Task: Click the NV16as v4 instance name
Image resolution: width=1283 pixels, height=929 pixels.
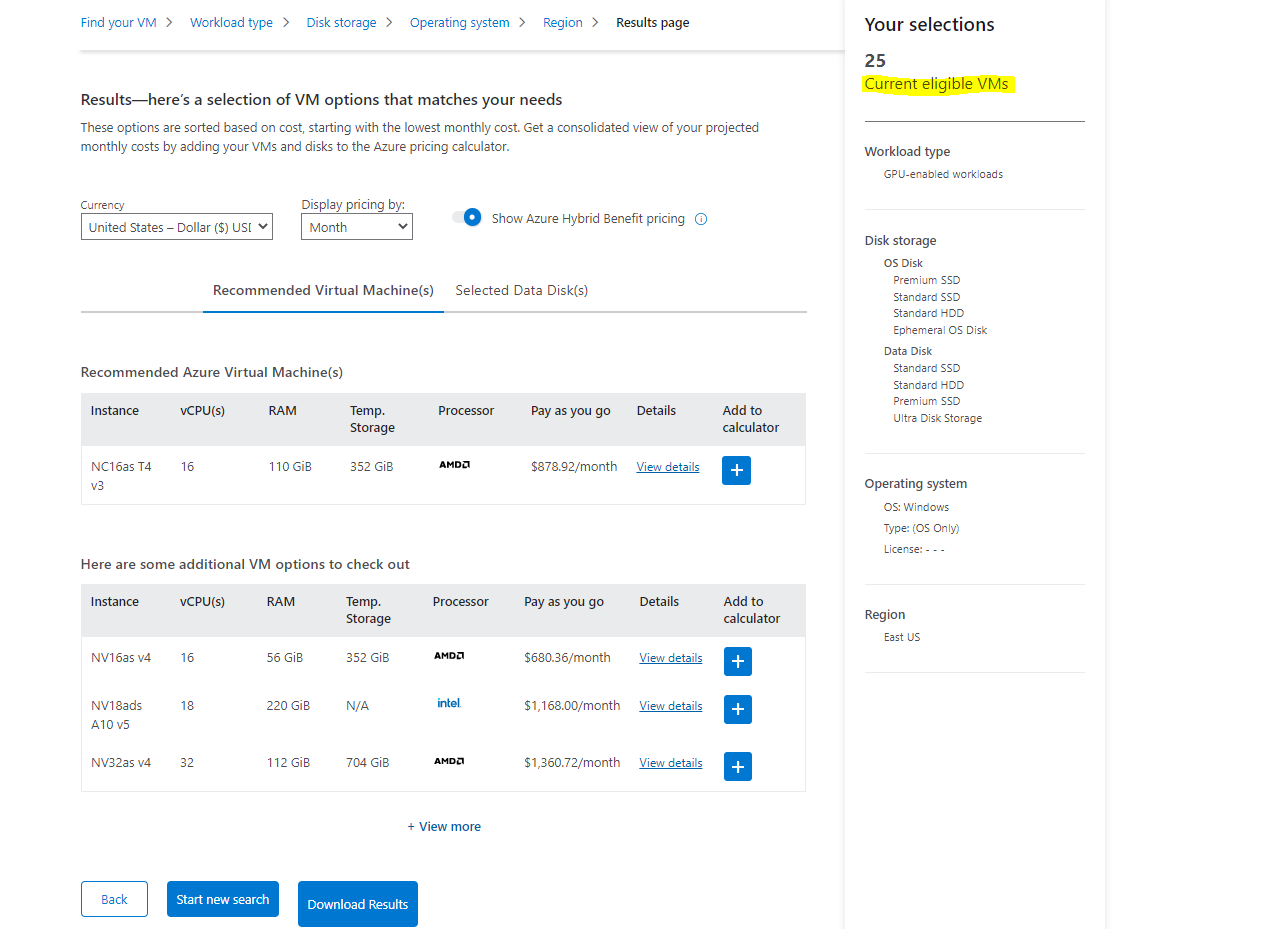Action: coord(121,658)
